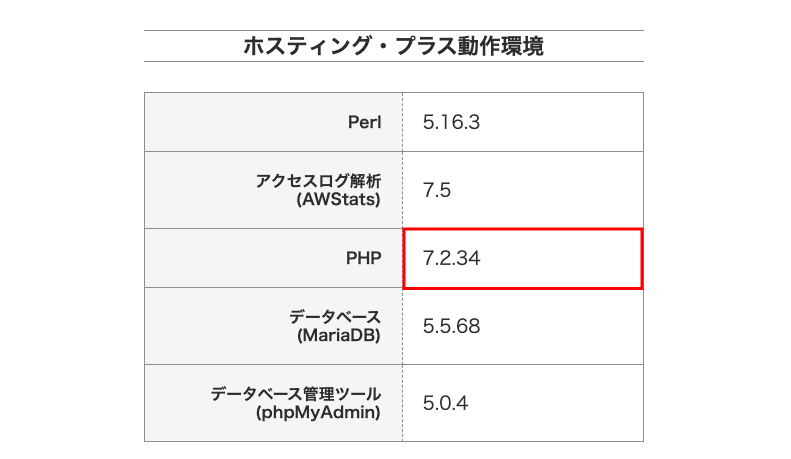Screen dimensions: 791x459
Task: Click the (MariaDB) text
Action: pyautogui.click(x=339, y=336)
